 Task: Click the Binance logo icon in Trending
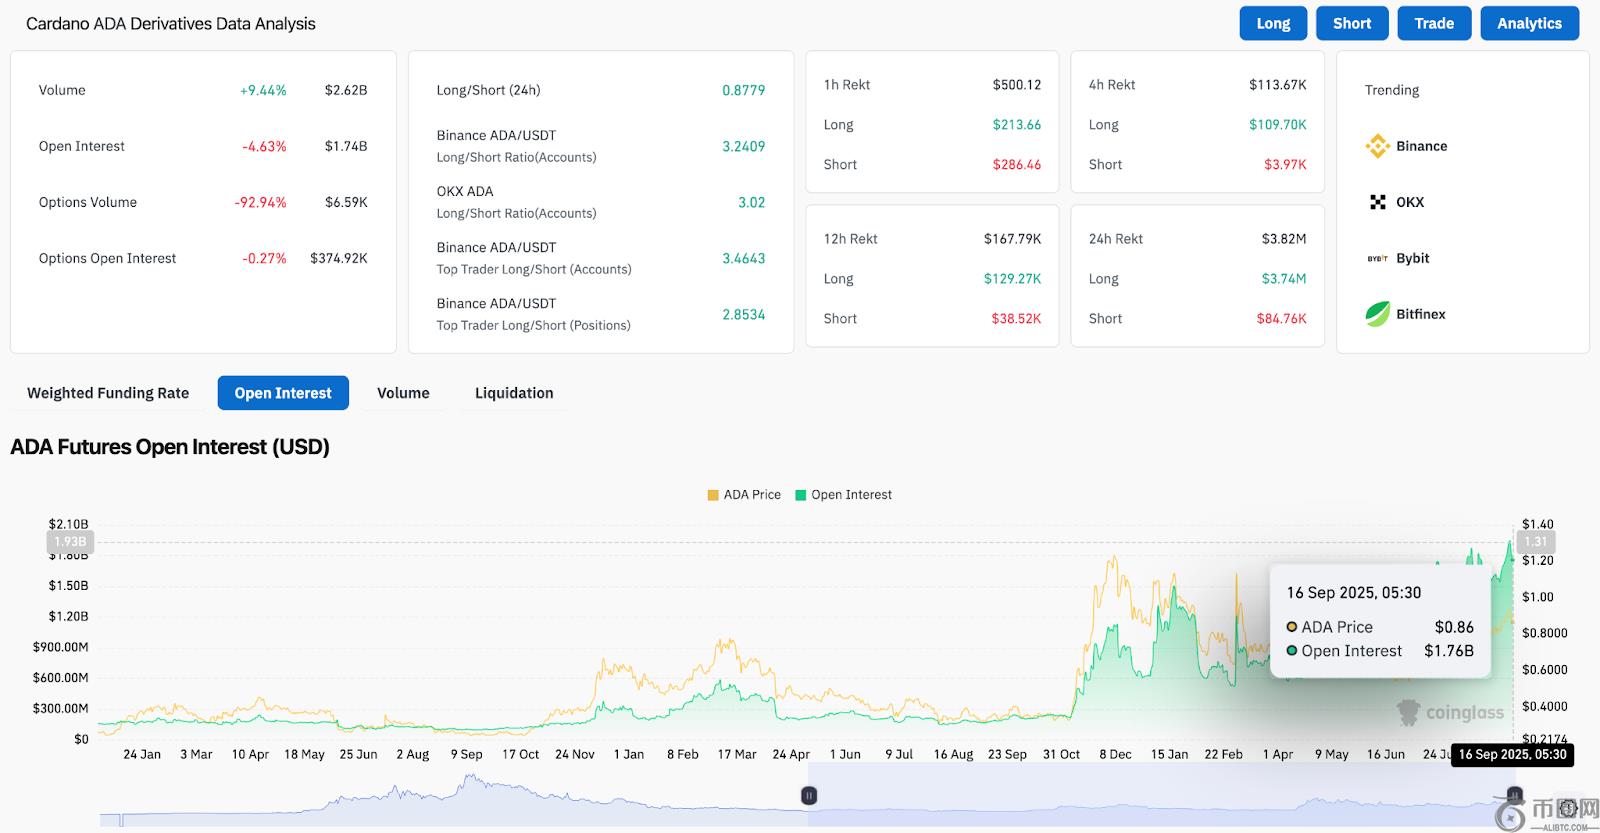click(1377, 146)
